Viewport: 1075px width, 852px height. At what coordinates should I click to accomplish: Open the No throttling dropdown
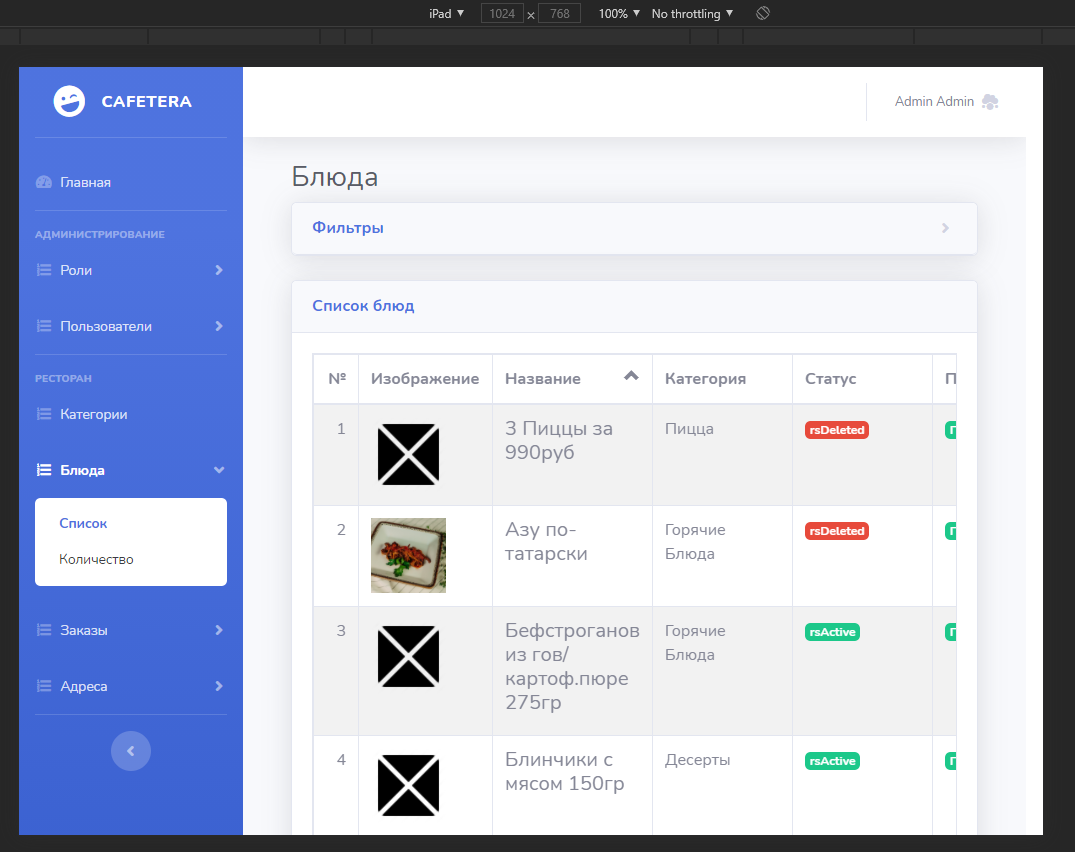pyautogui.click(x=692, y=14)
